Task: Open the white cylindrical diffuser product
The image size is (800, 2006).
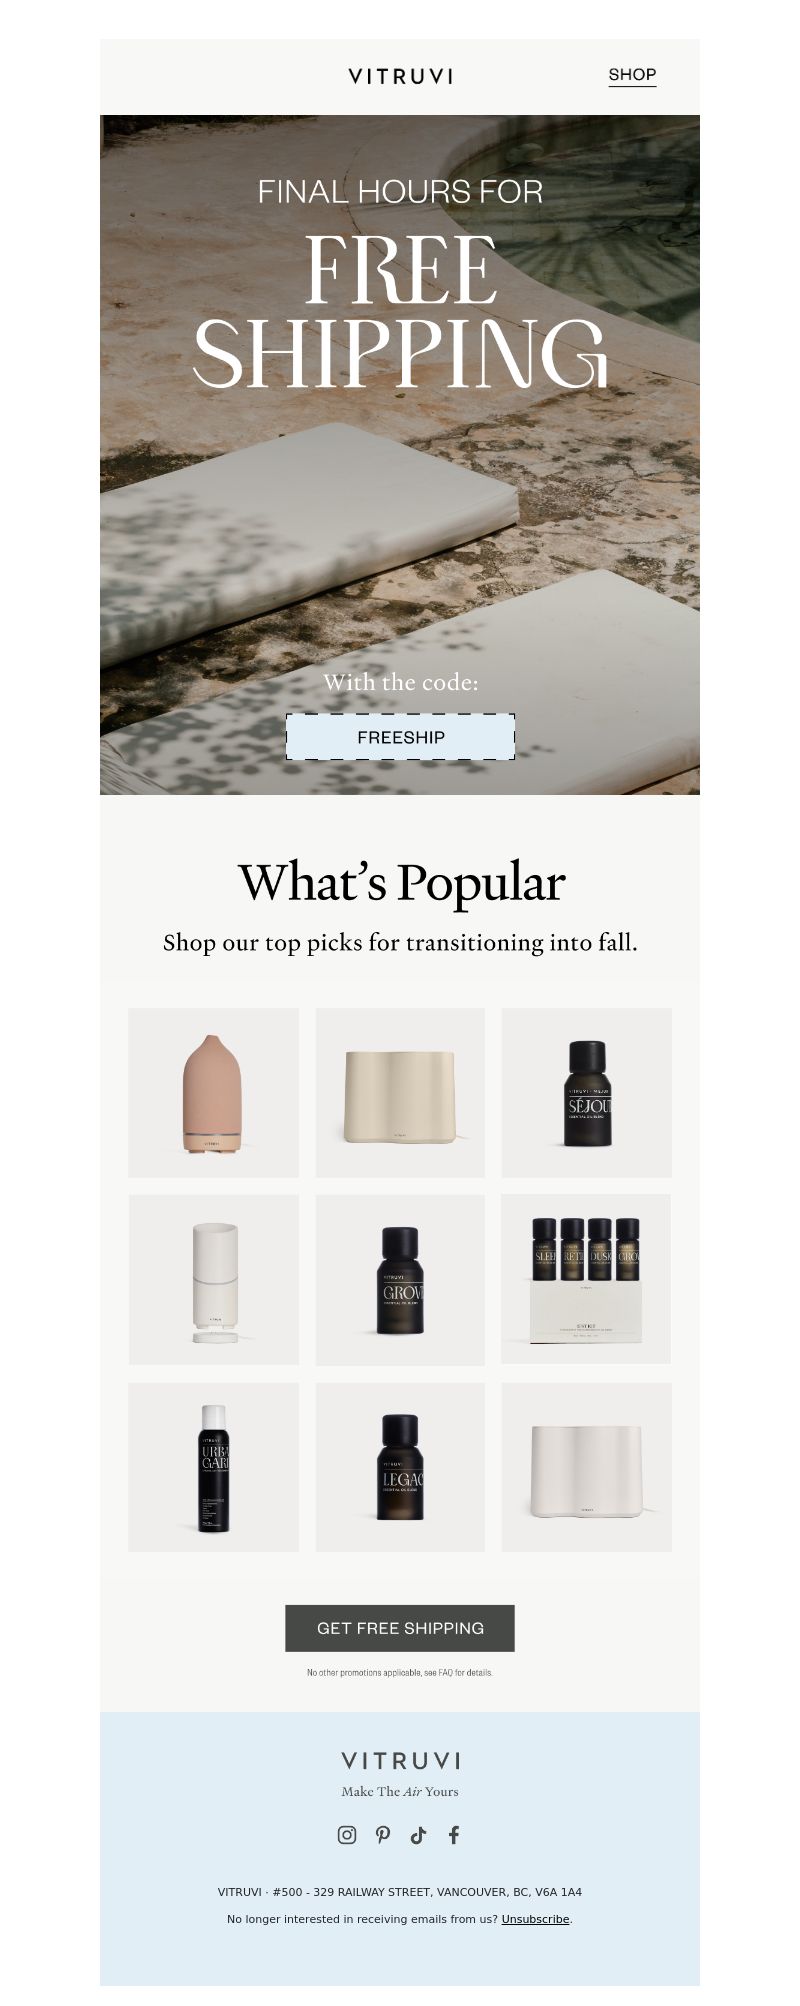Action: 213,1279
